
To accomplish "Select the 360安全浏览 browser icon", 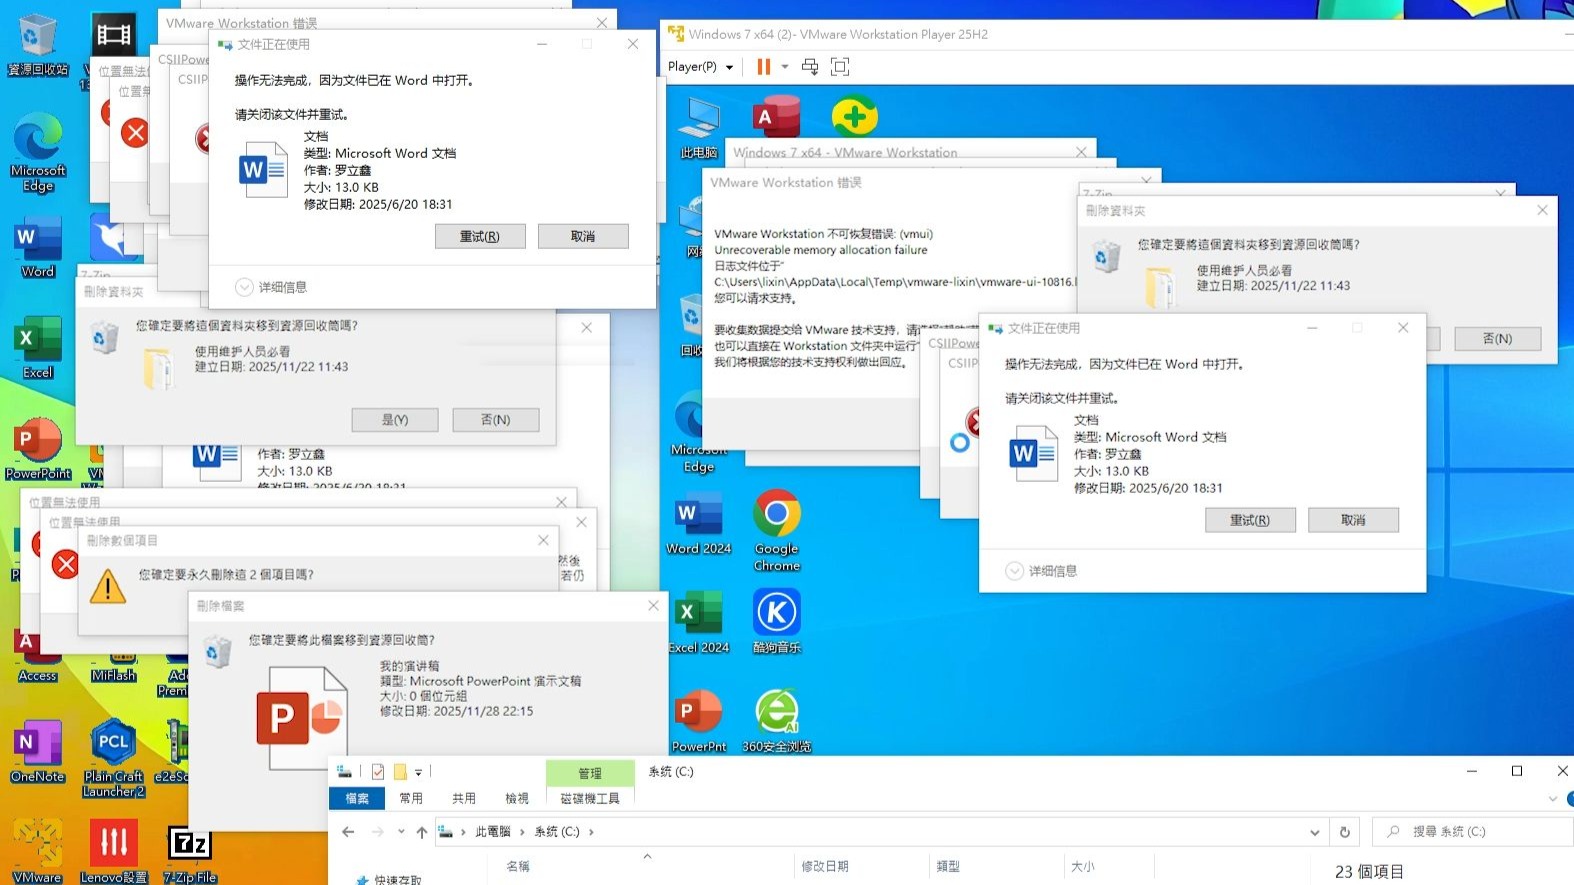I will (x=777, y=721).
